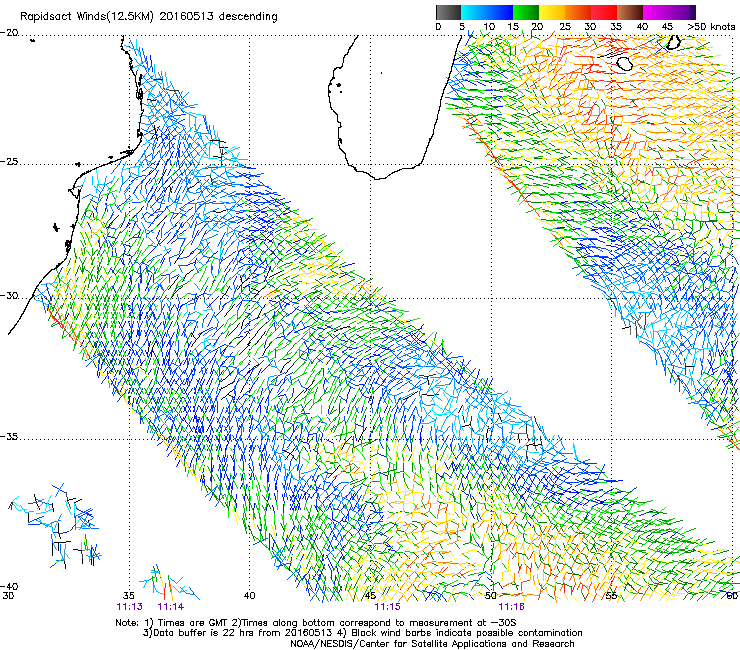Click the latitude label '-35'
Image resolution: width=740 pixels, height=650 pixels.
point(9,437)
